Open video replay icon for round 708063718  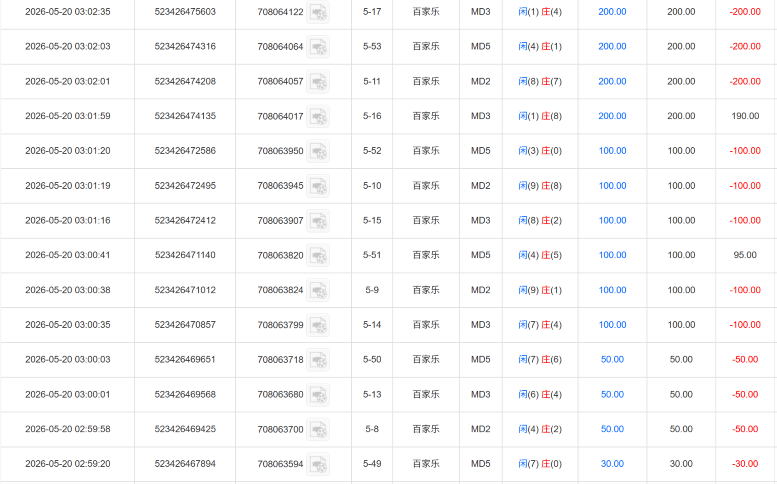318,360
